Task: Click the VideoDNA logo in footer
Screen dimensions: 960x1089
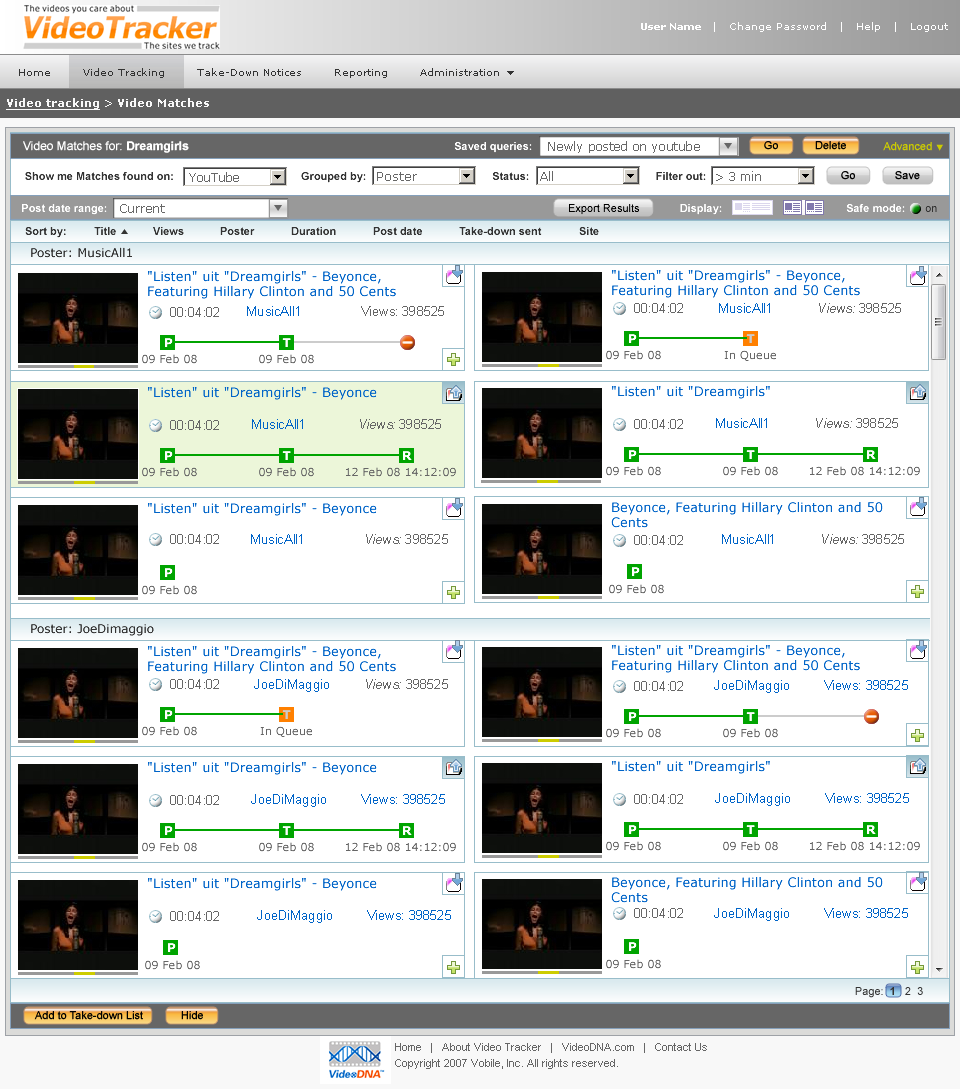Action: [356, 1061]
